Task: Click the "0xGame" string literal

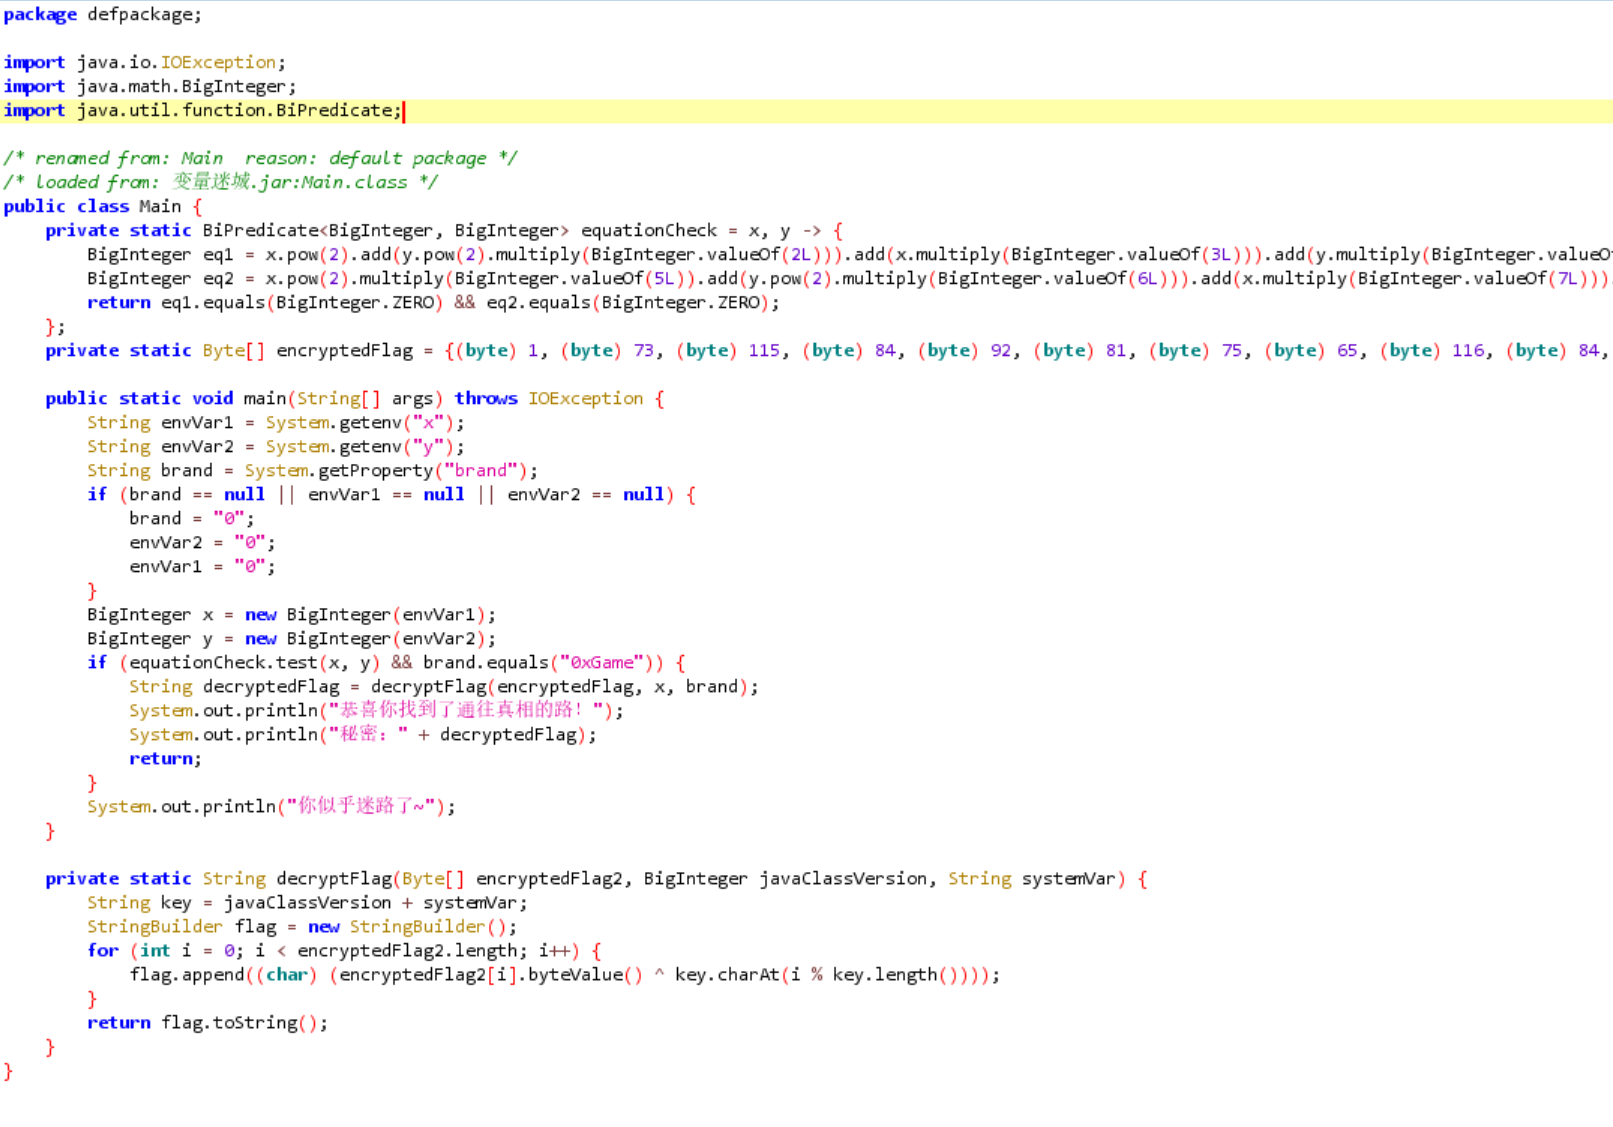Action: point(602,662)
